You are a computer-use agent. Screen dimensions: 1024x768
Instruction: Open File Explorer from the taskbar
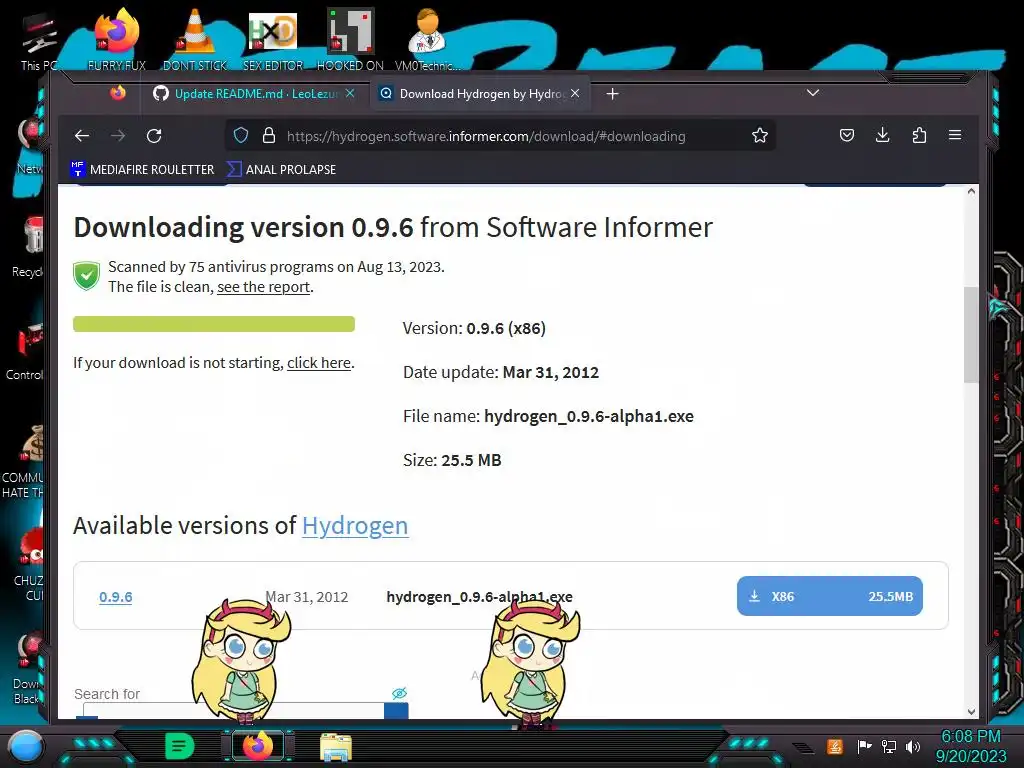[336, 746]
